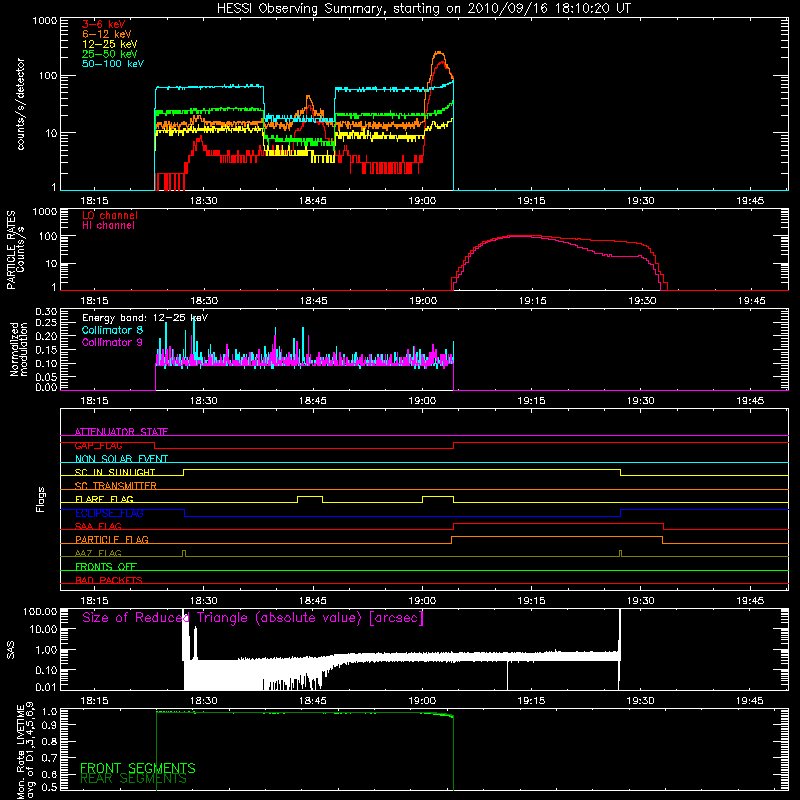Click the 'GAP_FLAG' label
The image size is (800, 800).
[98, 445]
